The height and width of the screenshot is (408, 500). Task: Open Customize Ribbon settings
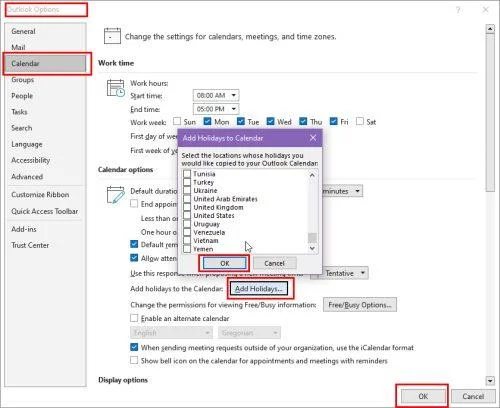[45, 195]
